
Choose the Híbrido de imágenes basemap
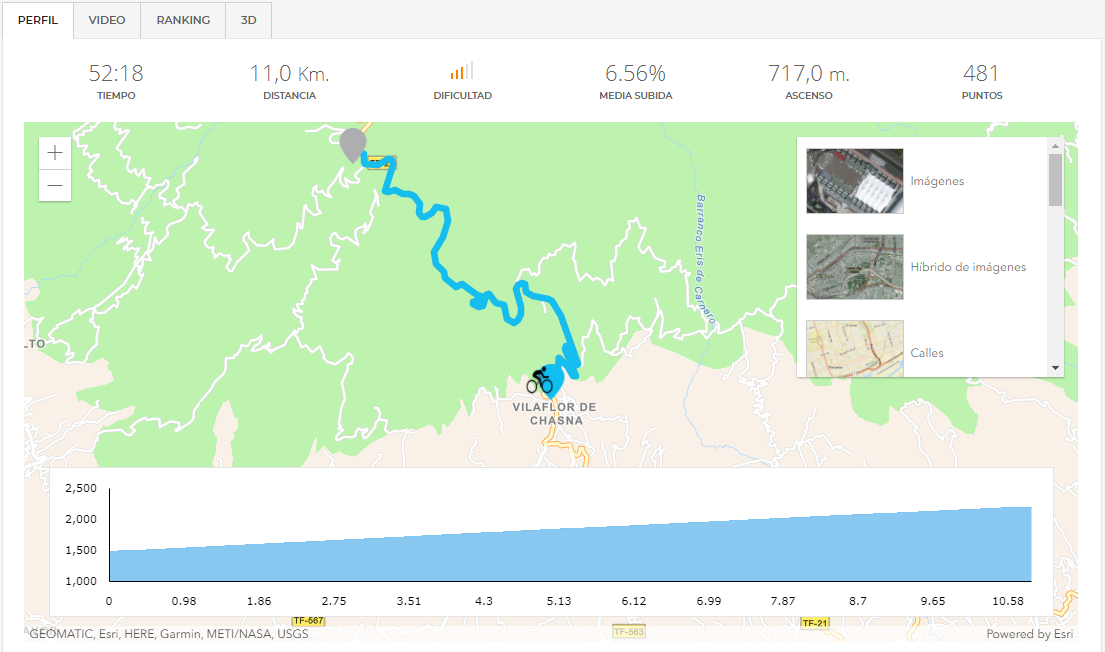point(855,267)
